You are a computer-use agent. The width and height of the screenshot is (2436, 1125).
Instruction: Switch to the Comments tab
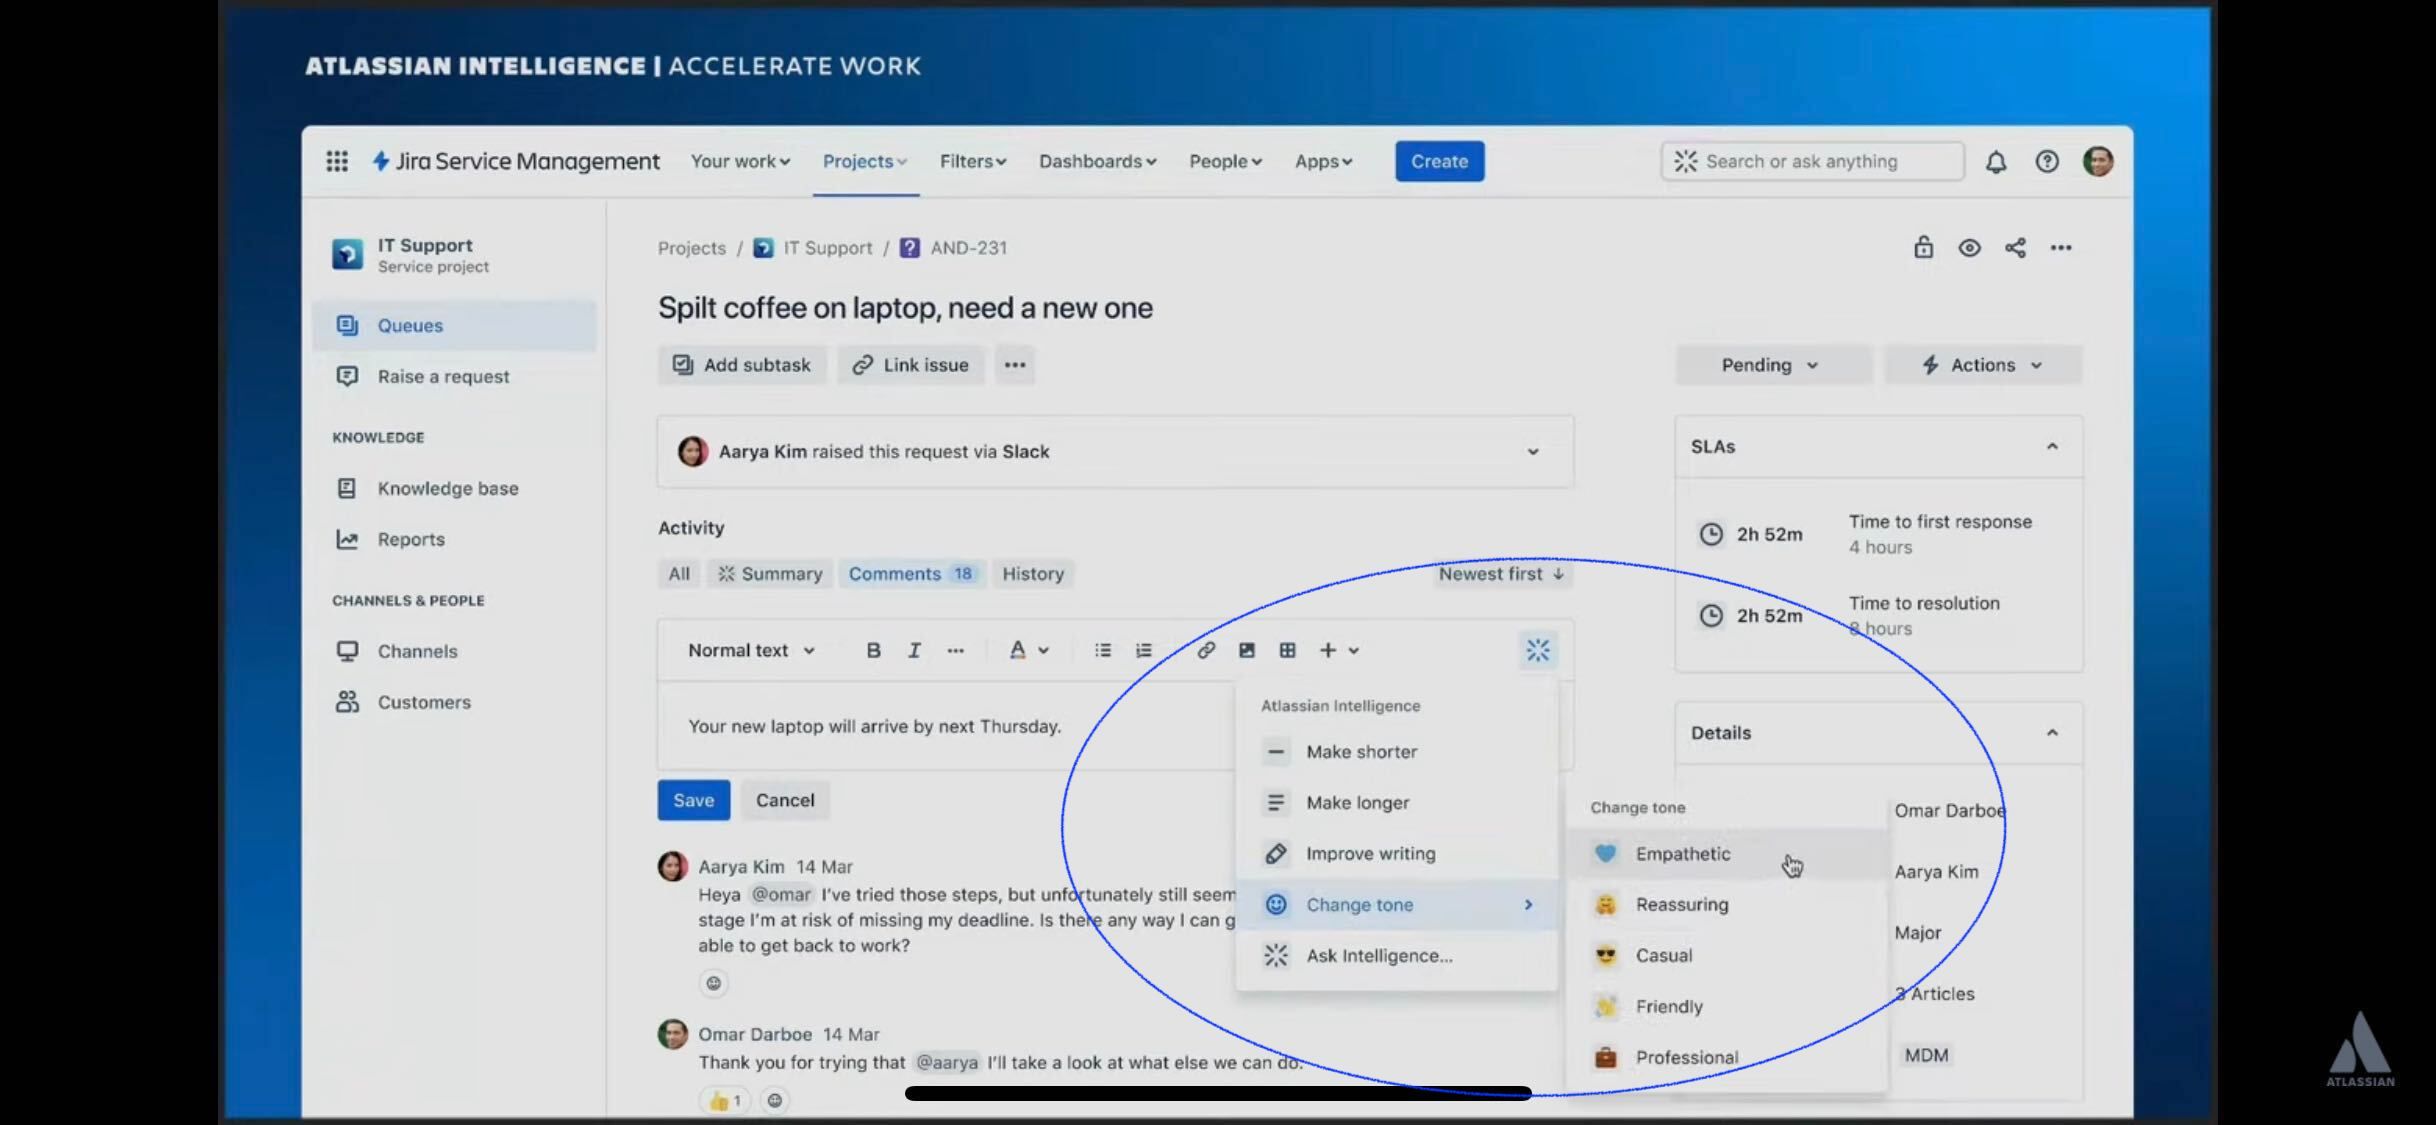[911, 574]
